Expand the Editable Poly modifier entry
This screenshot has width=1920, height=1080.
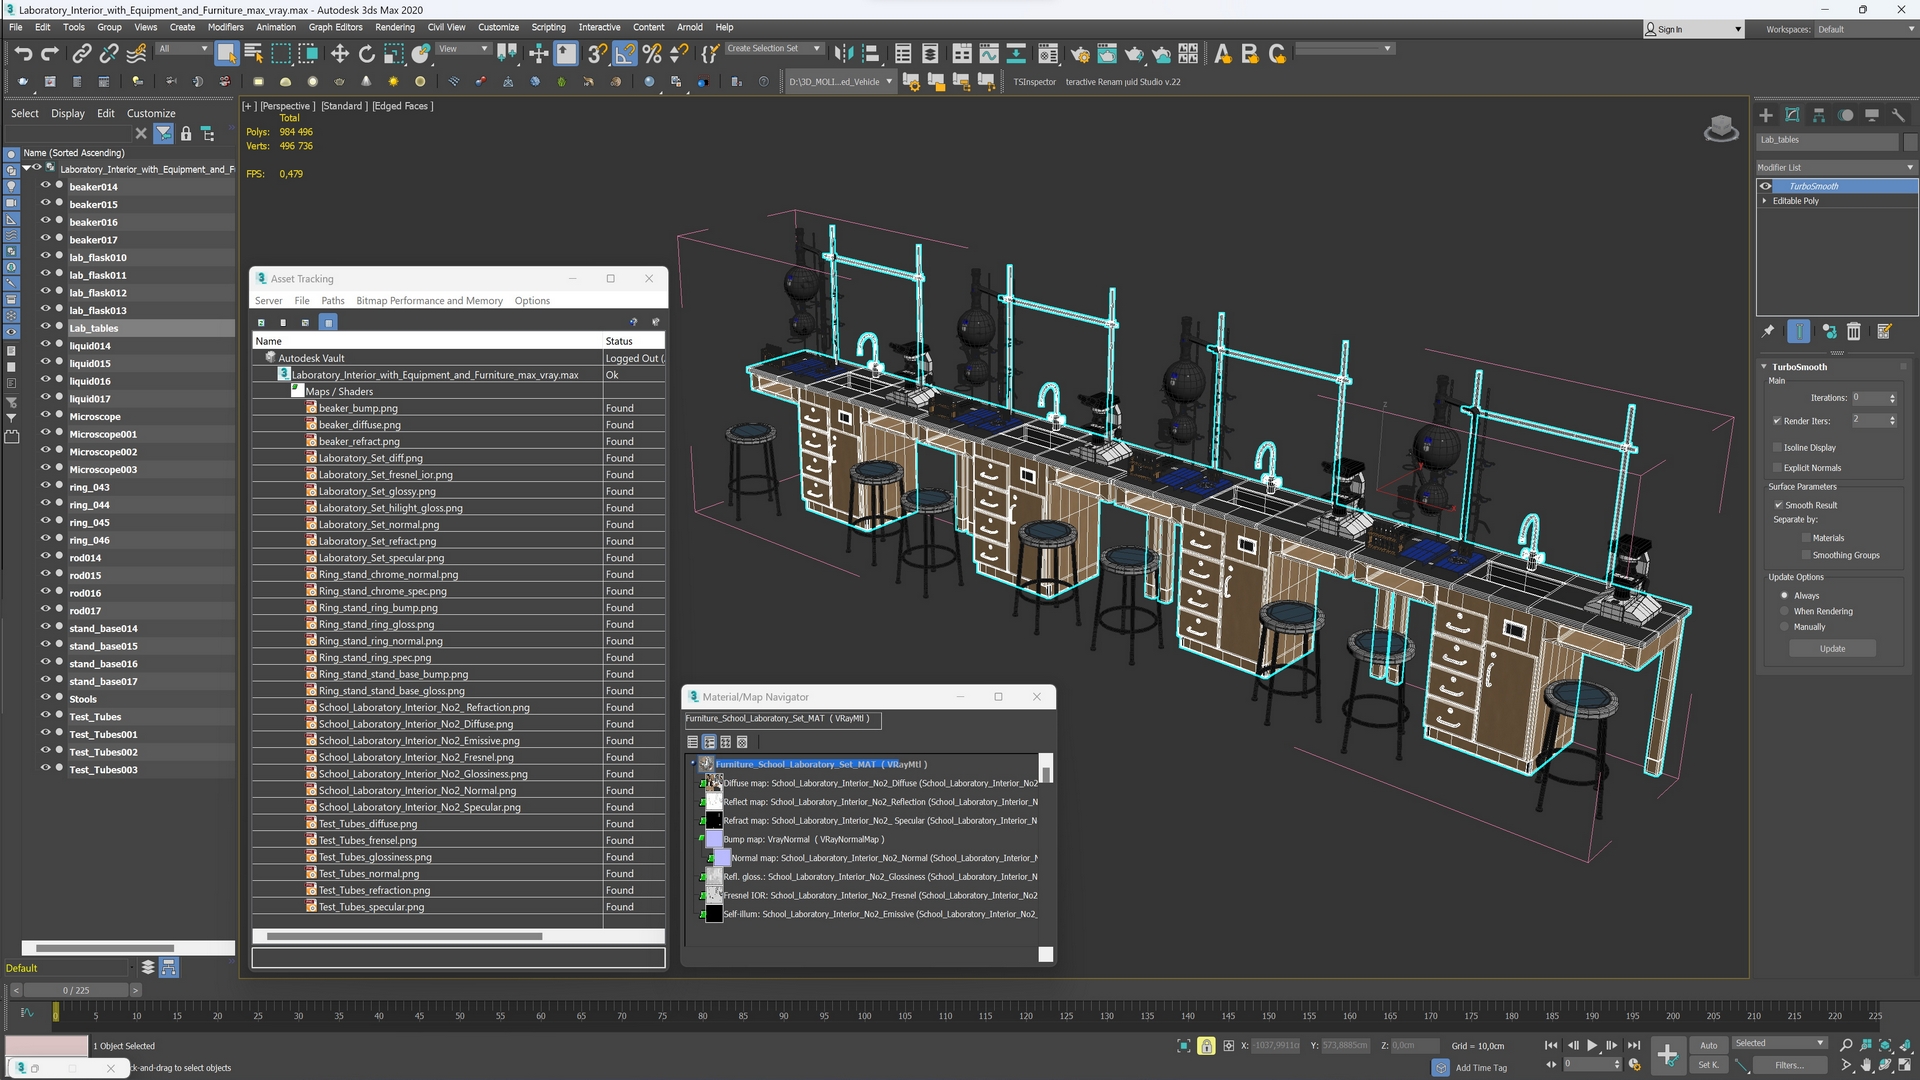1764,201
